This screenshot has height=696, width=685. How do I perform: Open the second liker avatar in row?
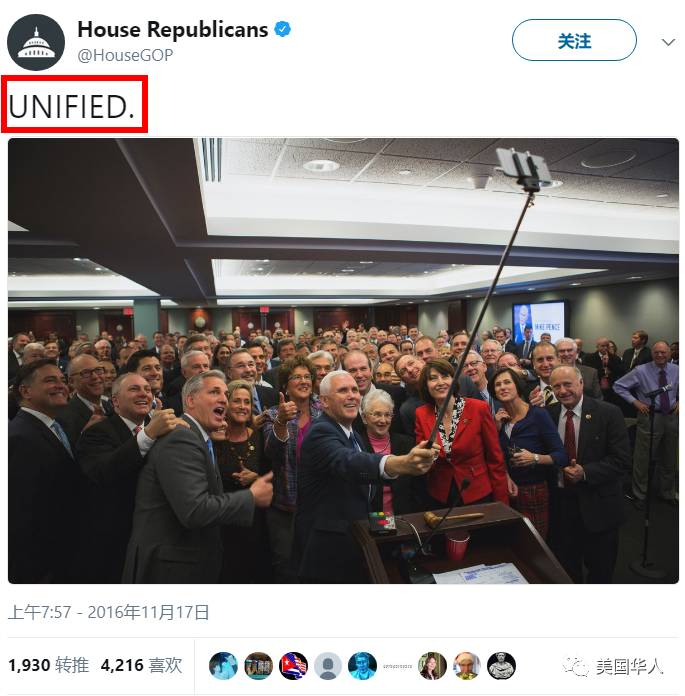coord(258,665)
